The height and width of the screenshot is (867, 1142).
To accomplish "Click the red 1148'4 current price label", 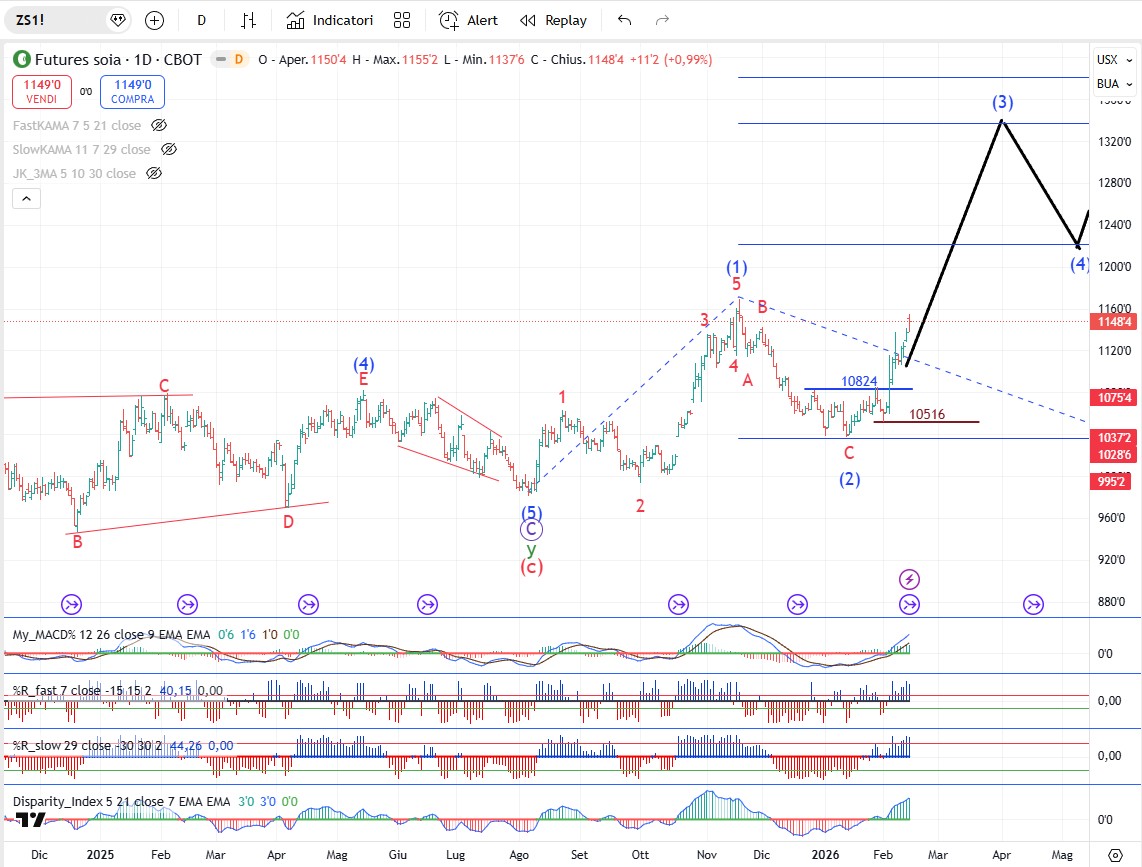I will [1115, 322].
